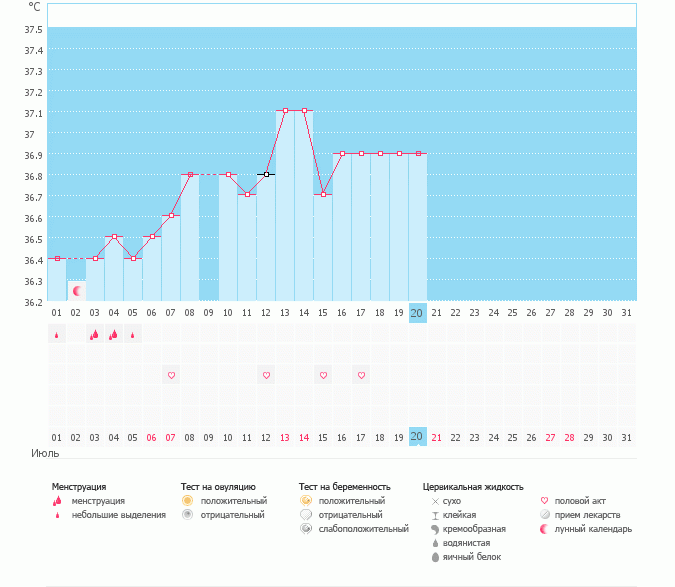Viewport: 675px width, 587px height.
Task: Click the lunar calendar crescent legend icon
Action: (x=545, y=528)
